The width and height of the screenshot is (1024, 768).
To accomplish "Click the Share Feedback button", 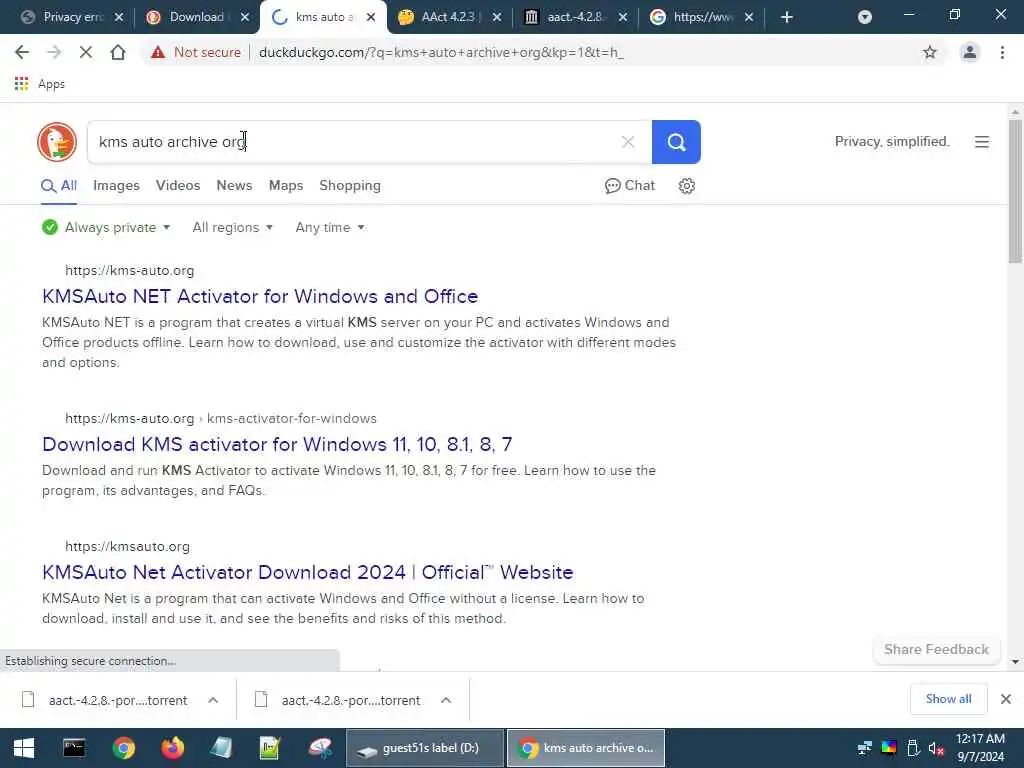I will click(936, 649).
